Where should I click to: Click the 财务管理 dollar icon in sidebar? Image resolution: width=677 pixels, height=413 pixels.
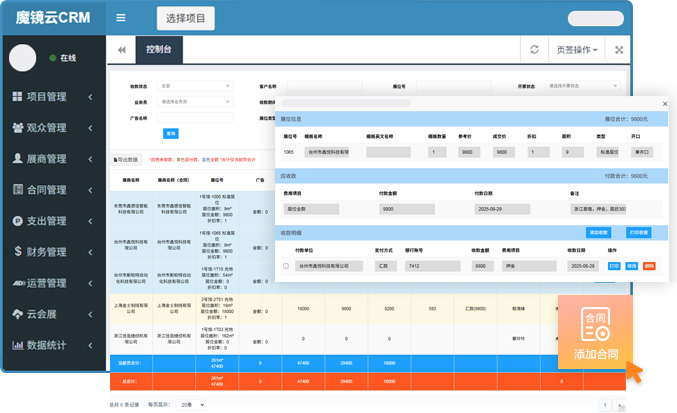pyautogui.click(x=17, y=252)
